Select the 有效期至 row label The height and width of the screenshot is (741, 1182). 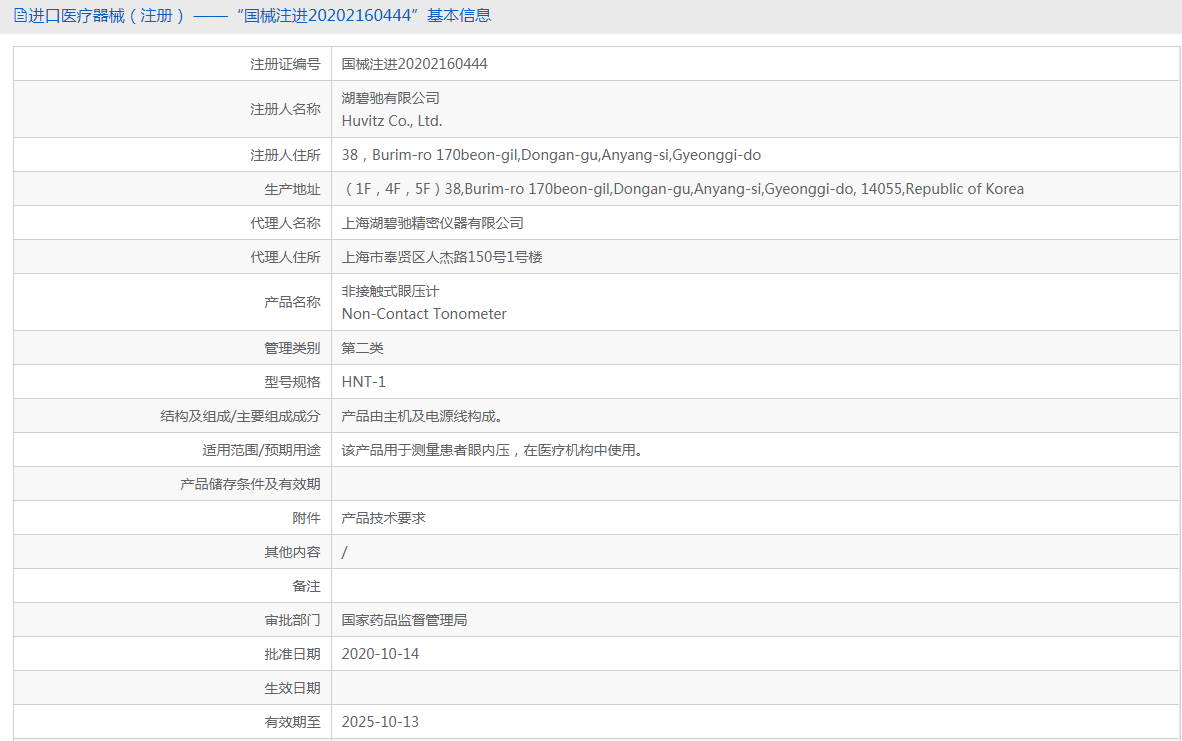coord(292,722)
